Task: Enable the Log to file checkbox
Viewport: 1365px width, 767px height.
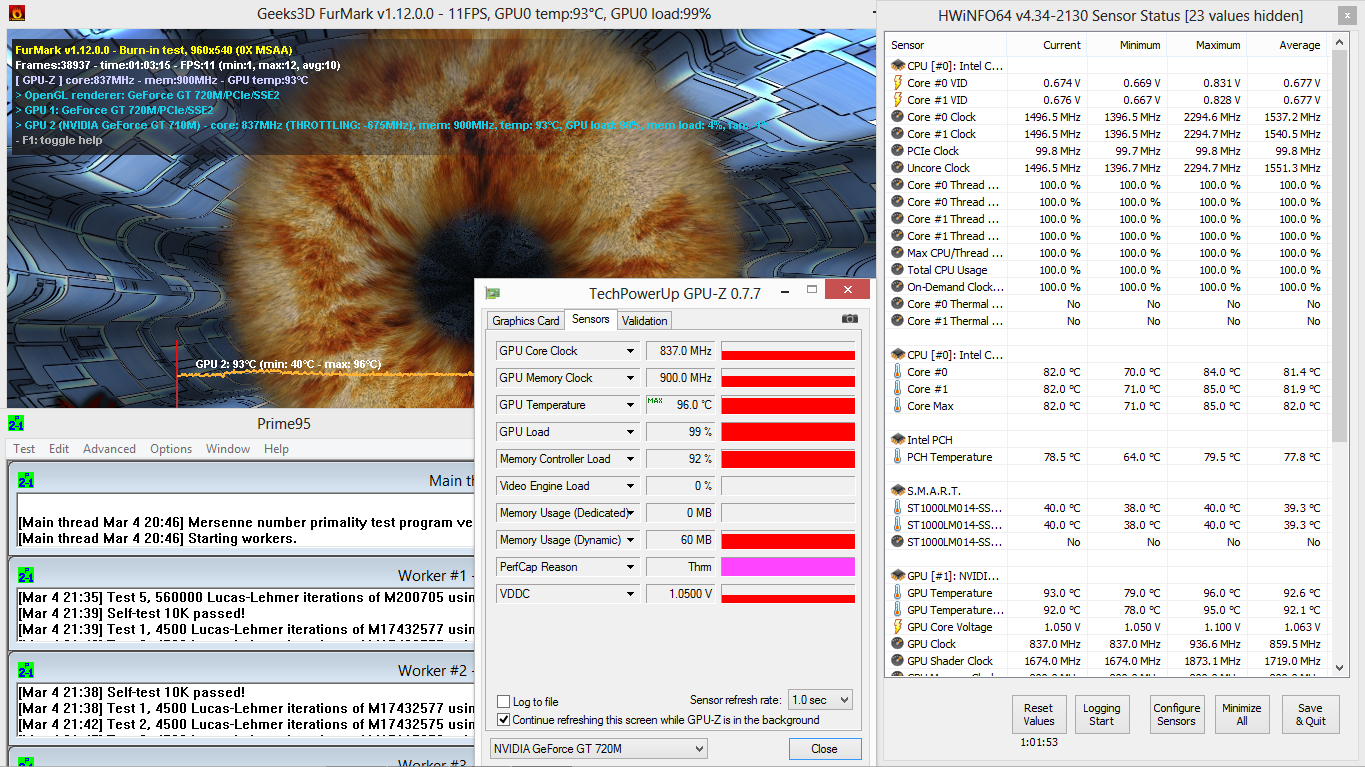Action: click(x=504, y=702)
